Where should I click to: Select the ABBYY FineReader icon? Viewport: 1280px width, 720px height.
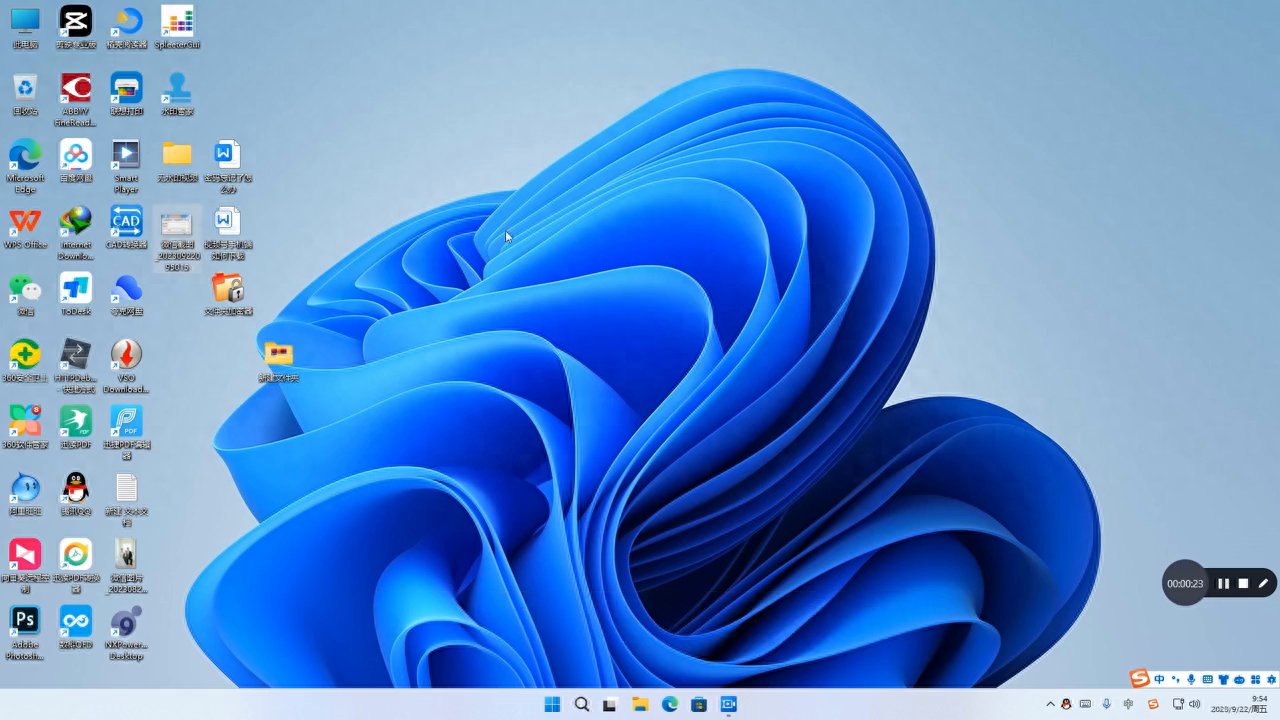coord(76,89)
